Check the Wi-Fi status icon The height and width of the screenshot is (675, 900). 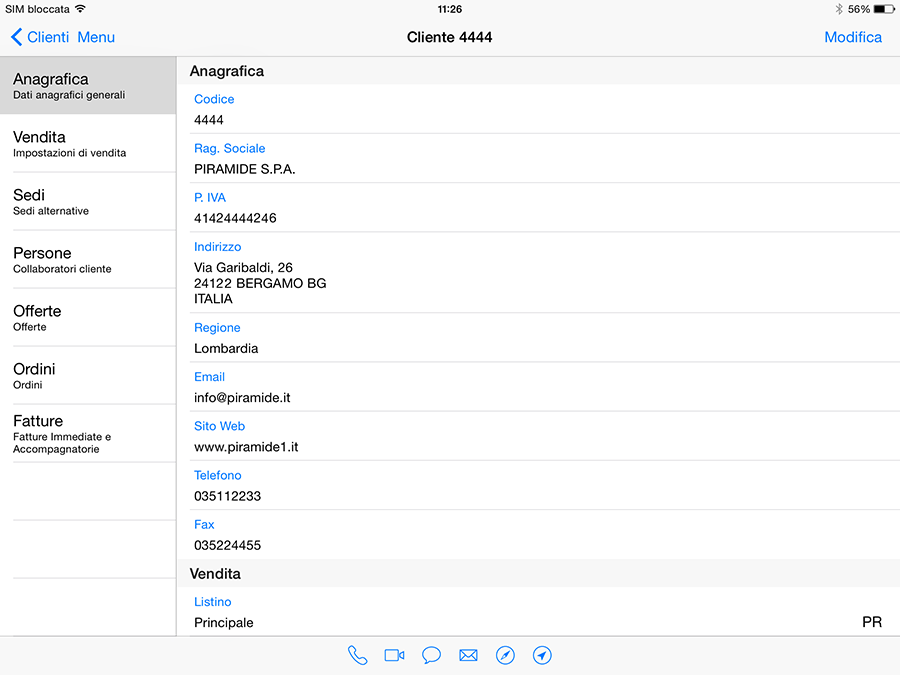pyautogui.click(x=80, y=9)
